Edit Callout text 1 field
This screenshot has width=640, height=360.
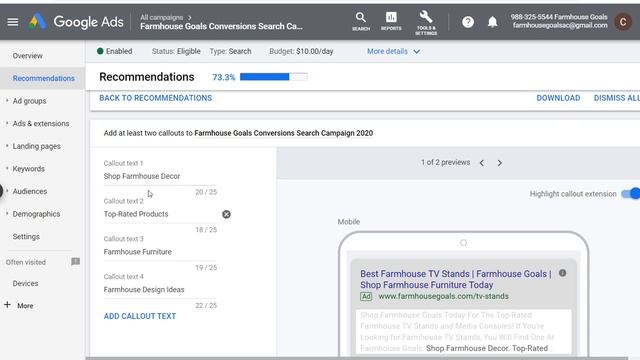point(160,176)
